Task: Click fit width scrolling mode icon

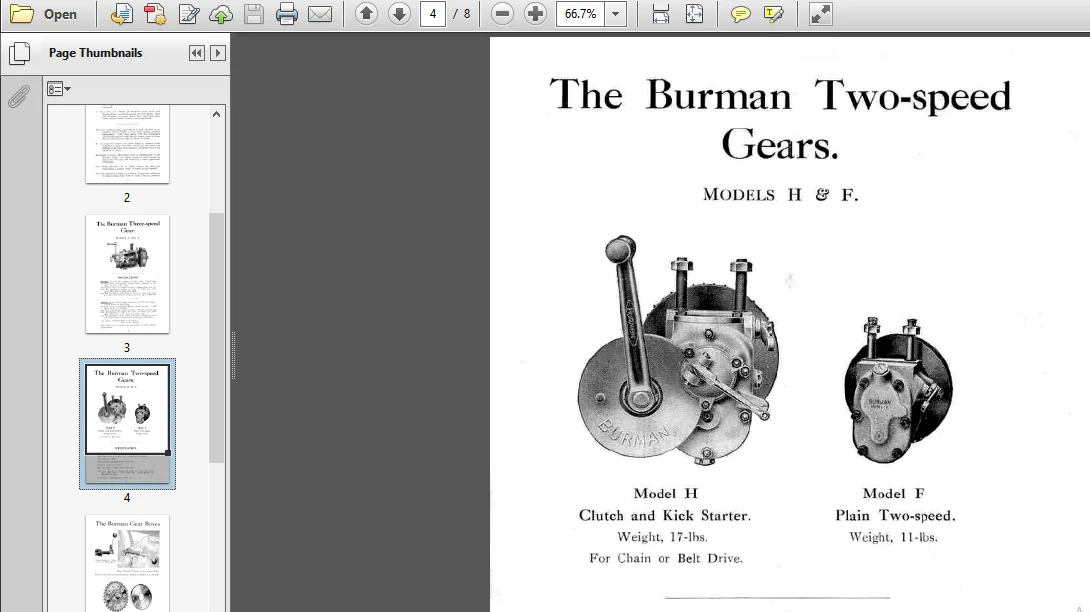Action: pyautogui.click(x=660, y=14)
